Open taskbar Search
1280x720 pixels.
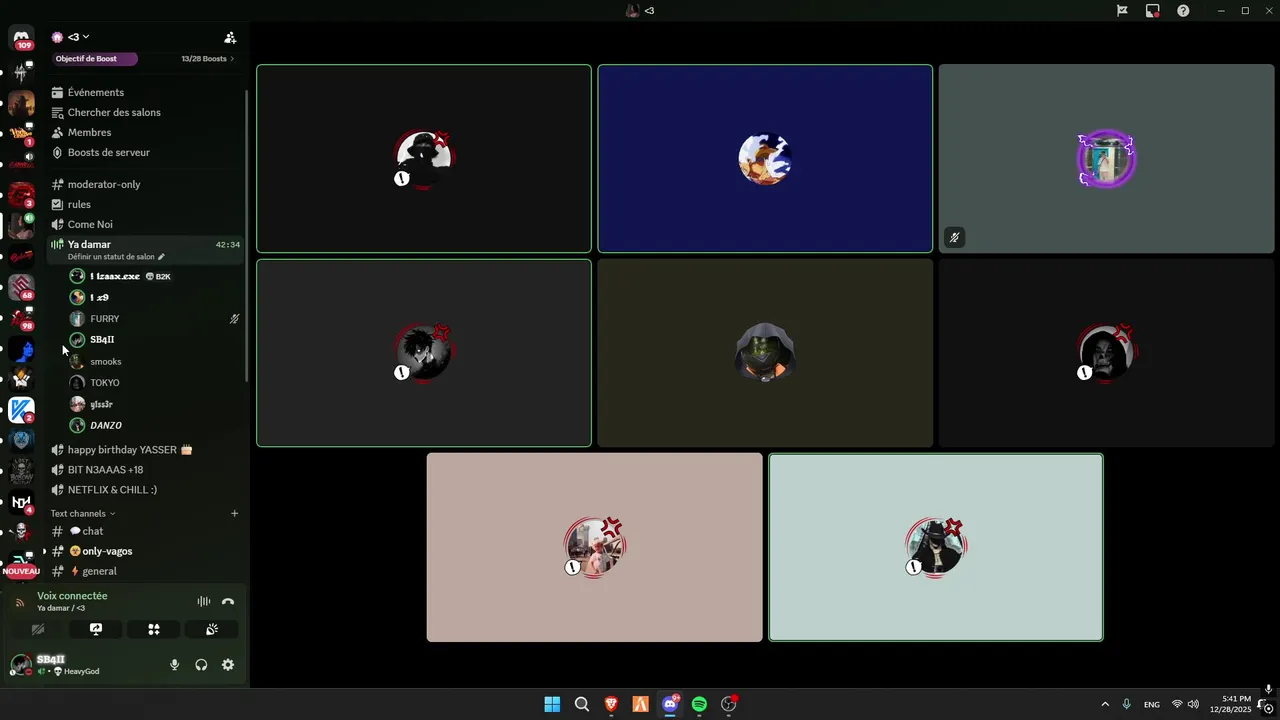(x=582, y=704)
